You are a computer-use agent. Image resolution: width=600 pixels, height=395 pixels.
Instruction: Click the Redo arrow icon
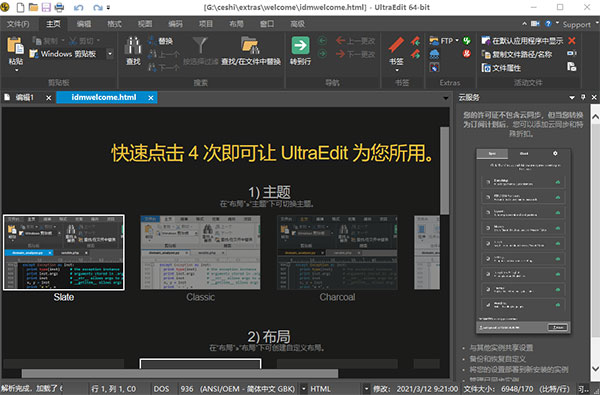(97, 8)
